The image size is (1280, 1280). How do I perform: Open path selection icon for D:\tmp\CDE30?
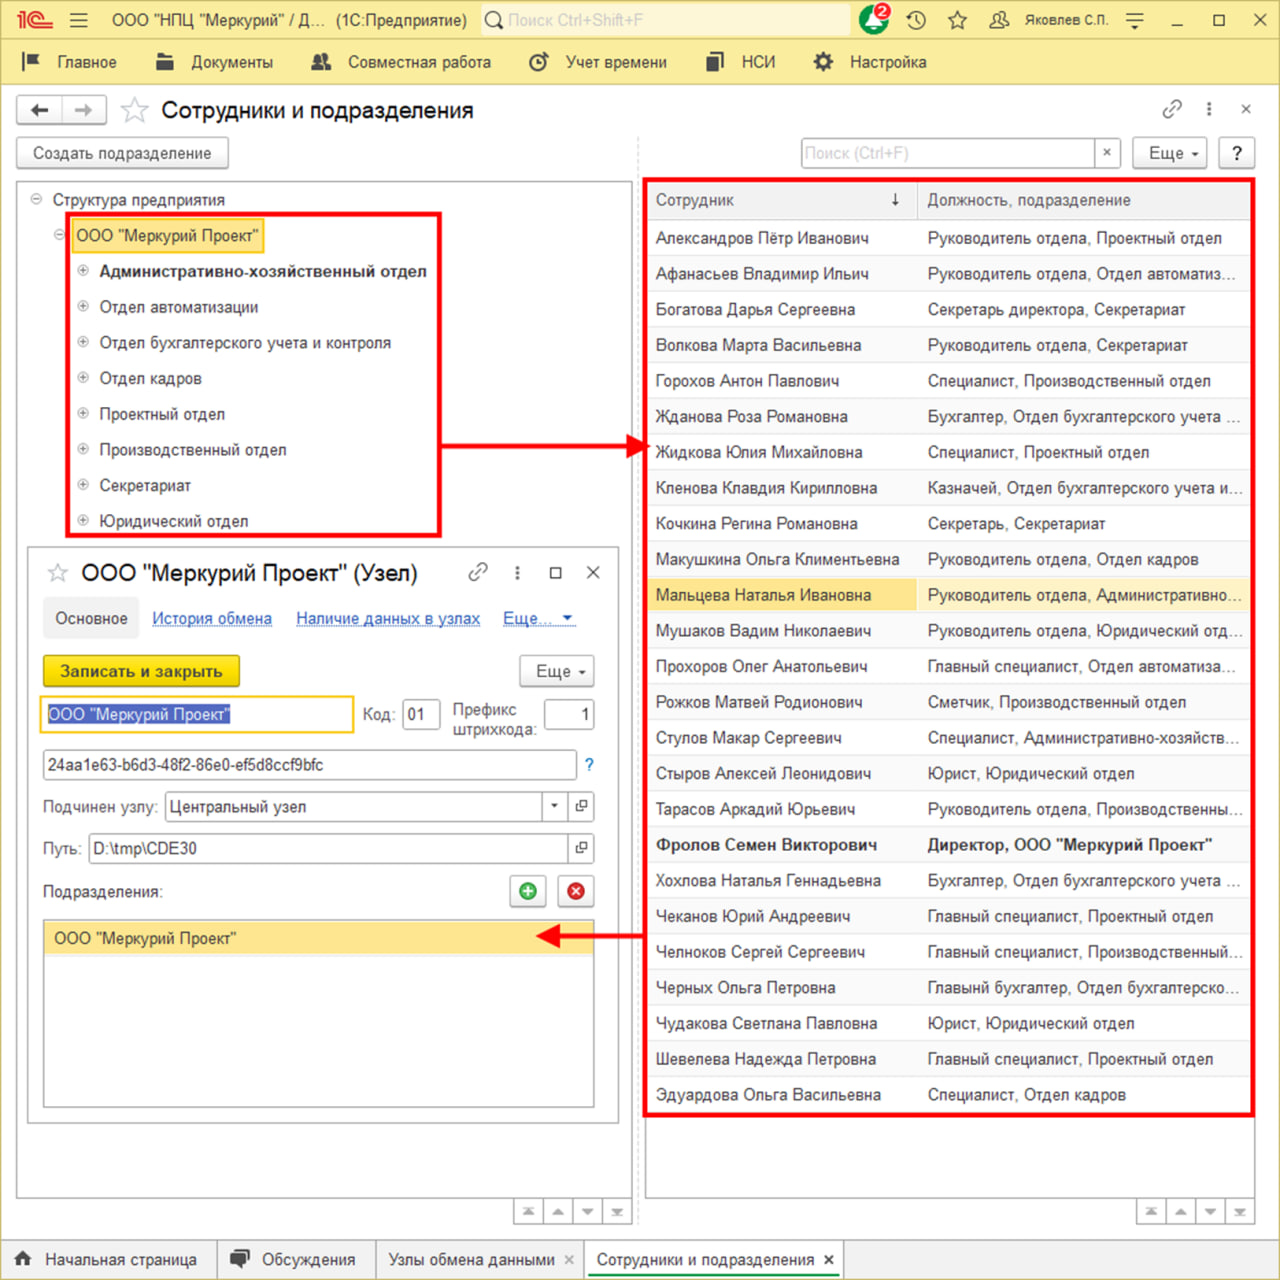[x=581, y=848]
